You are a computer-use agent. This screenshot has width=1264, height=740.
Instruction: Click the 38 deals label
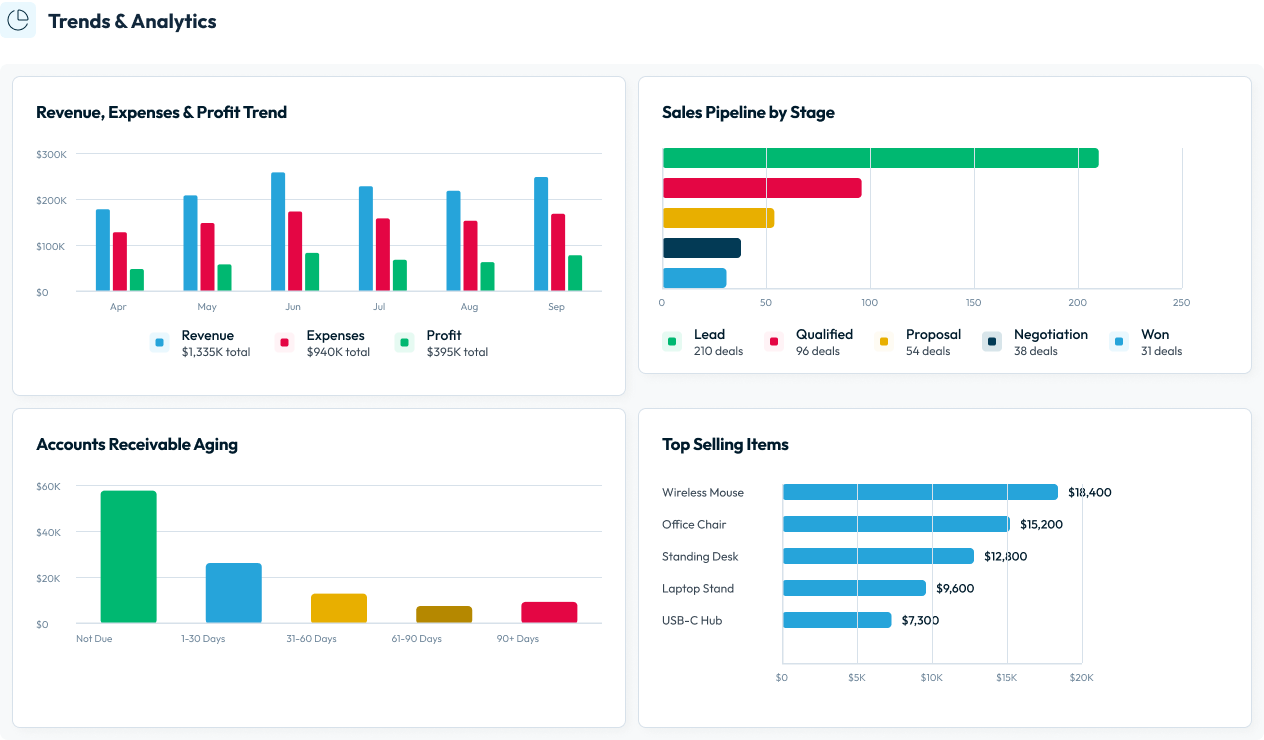pyautogui.click(x=1036, y=351)
